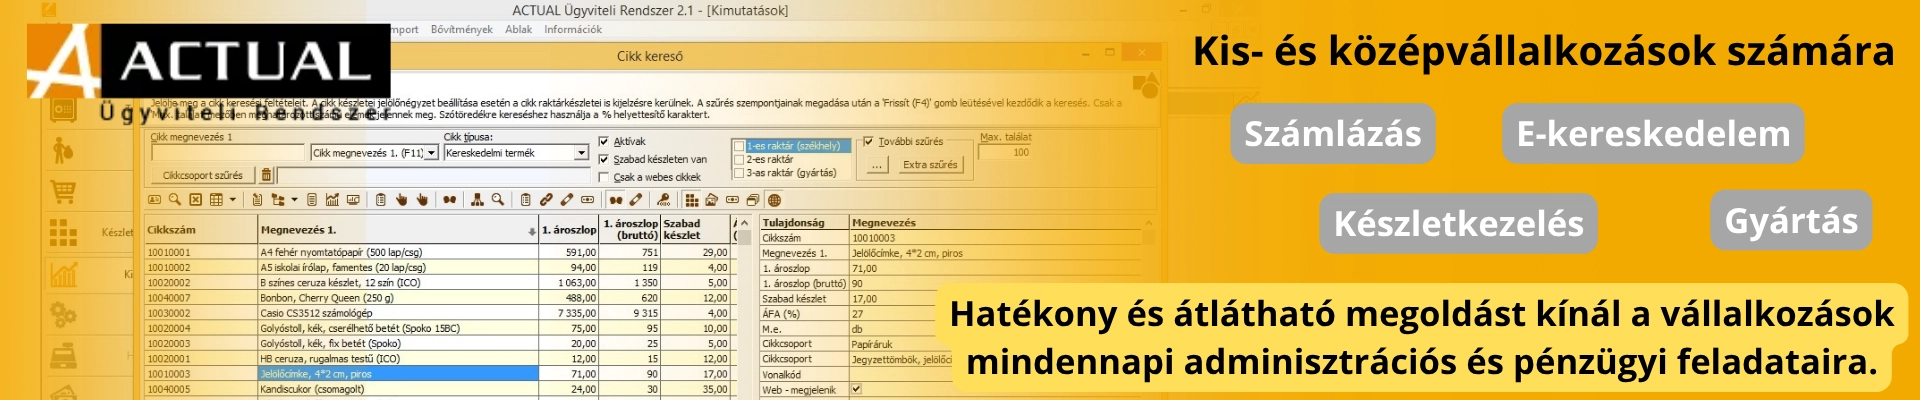Screen dimensions: 1920x400
Task: Open the gears settings sidebar icon
Action: (x=63, y=314)
